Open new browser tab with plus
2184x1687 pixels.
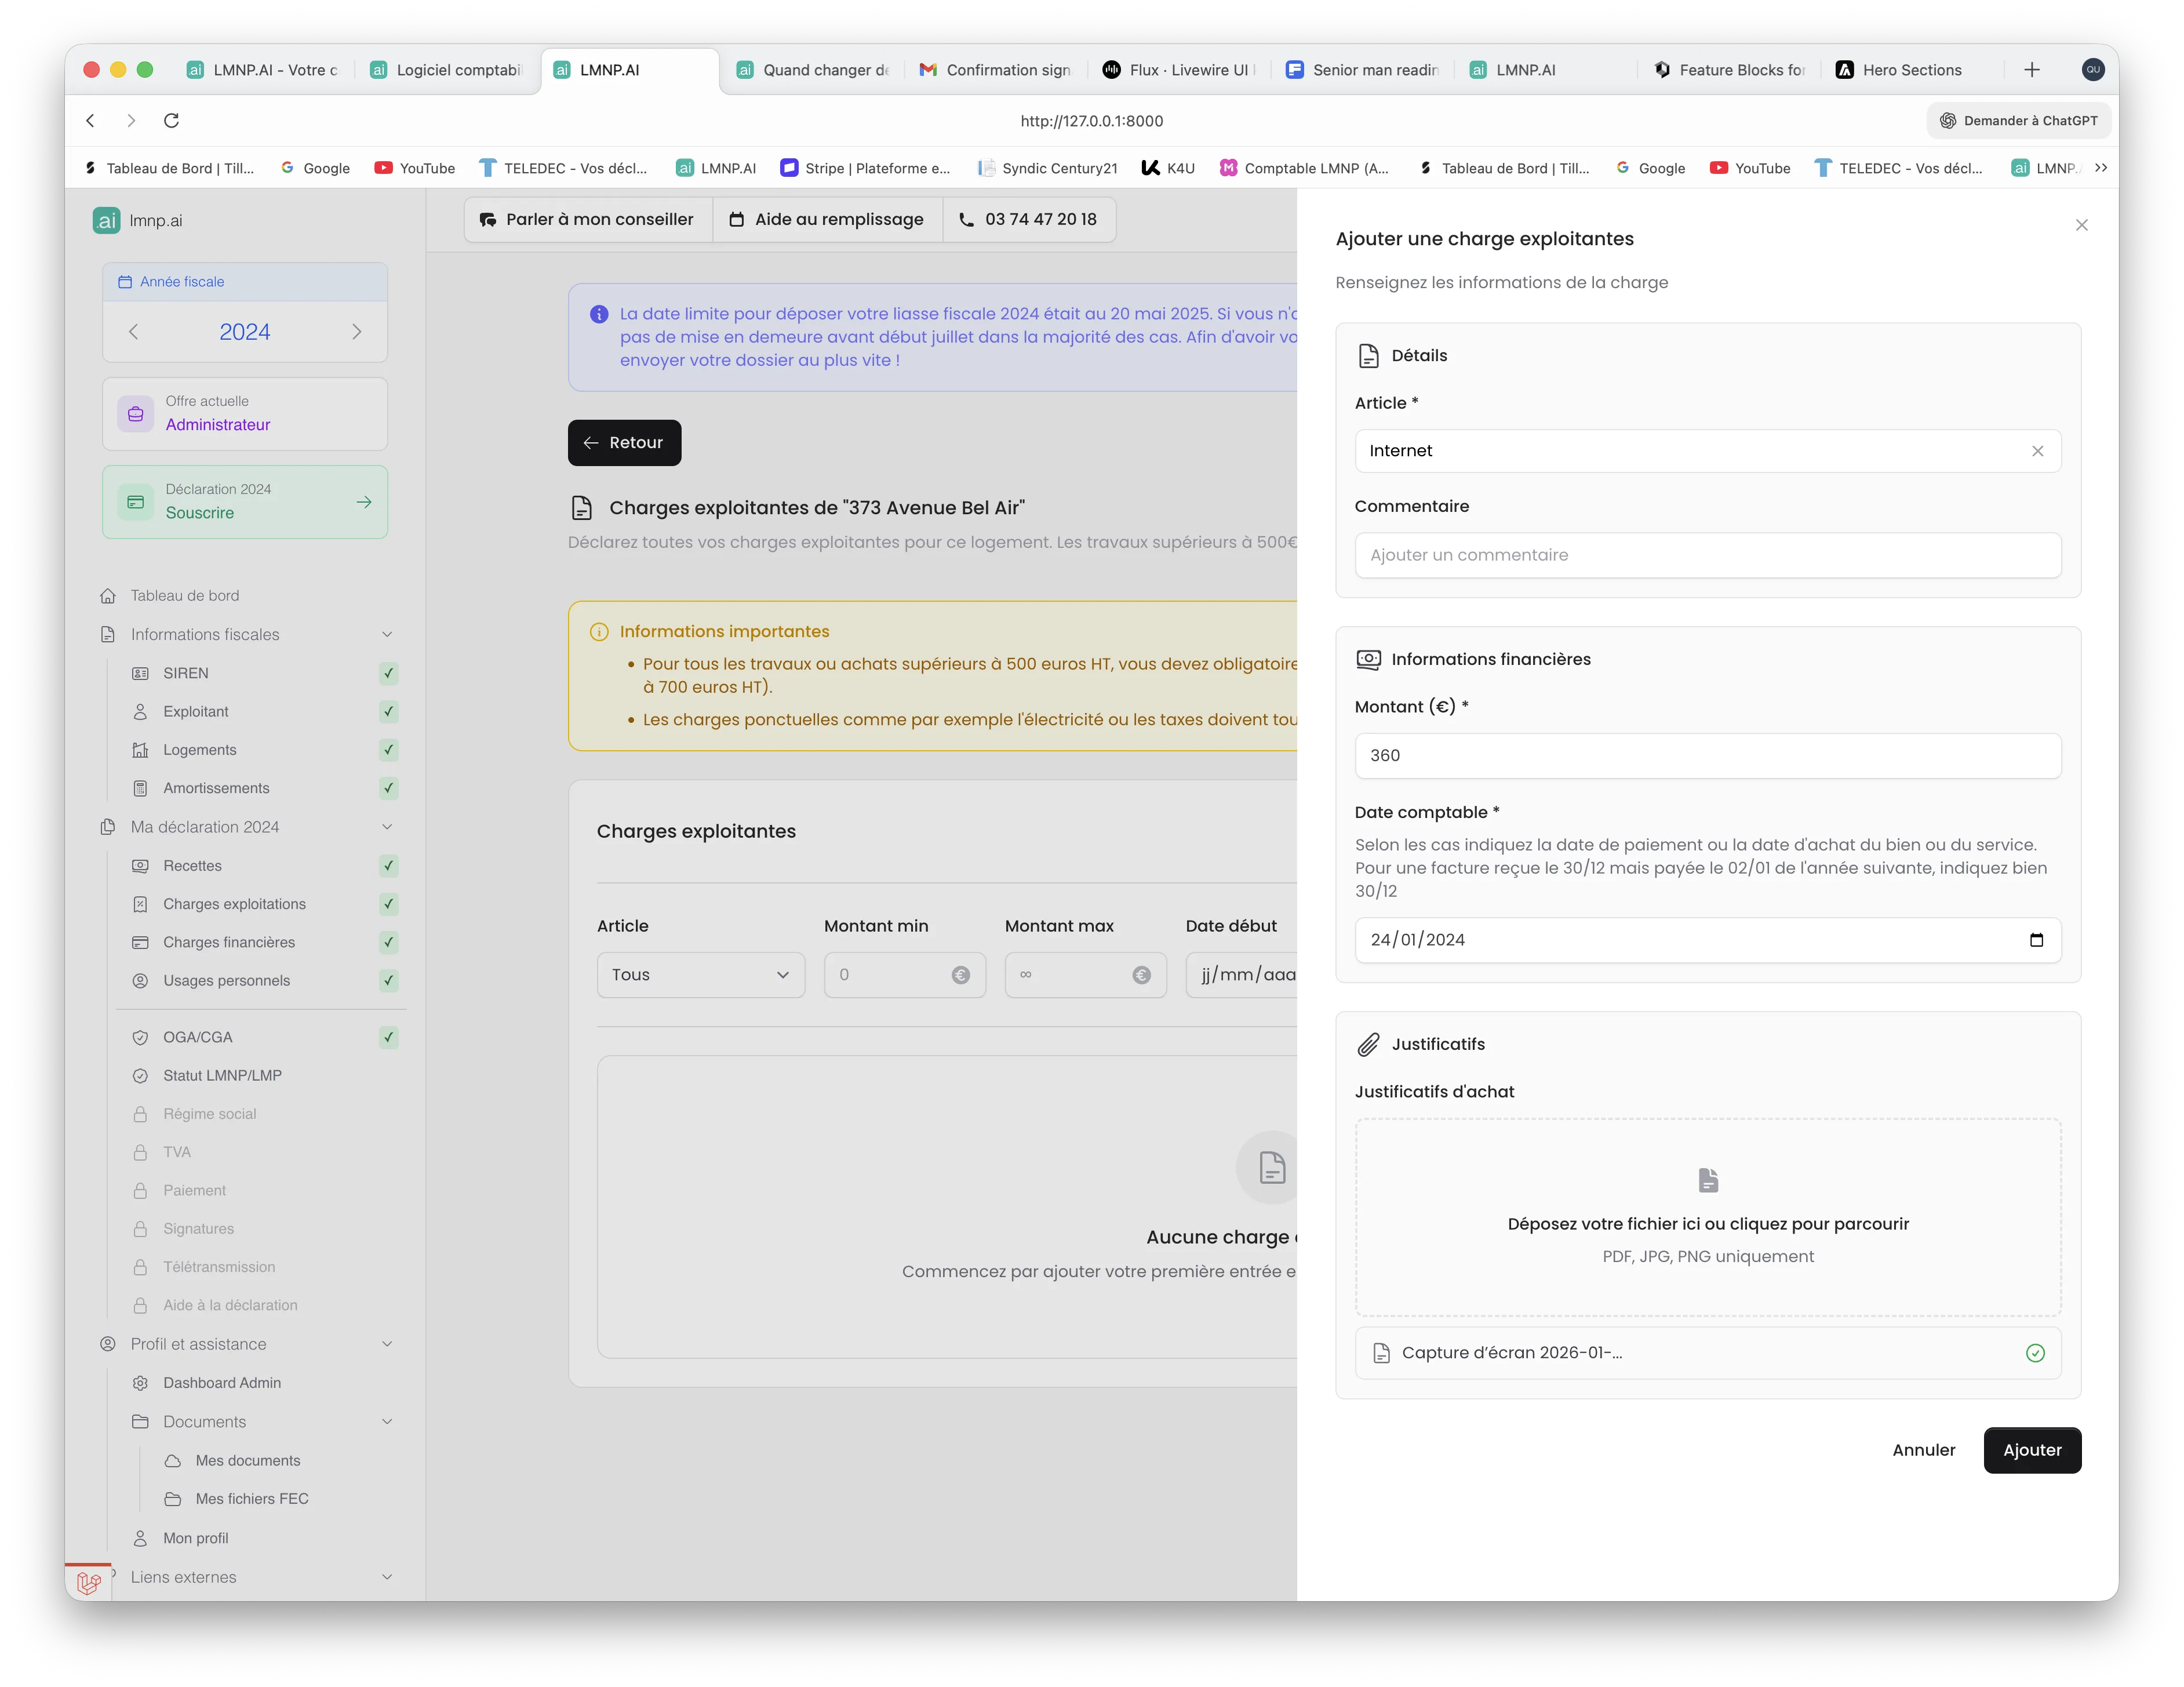click(2031, 70)
